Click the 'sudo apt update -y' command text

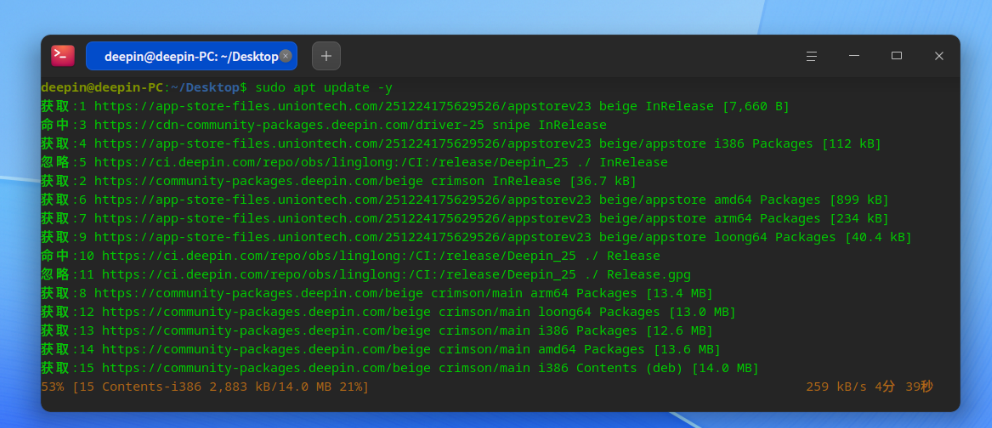tap(324, 87)
